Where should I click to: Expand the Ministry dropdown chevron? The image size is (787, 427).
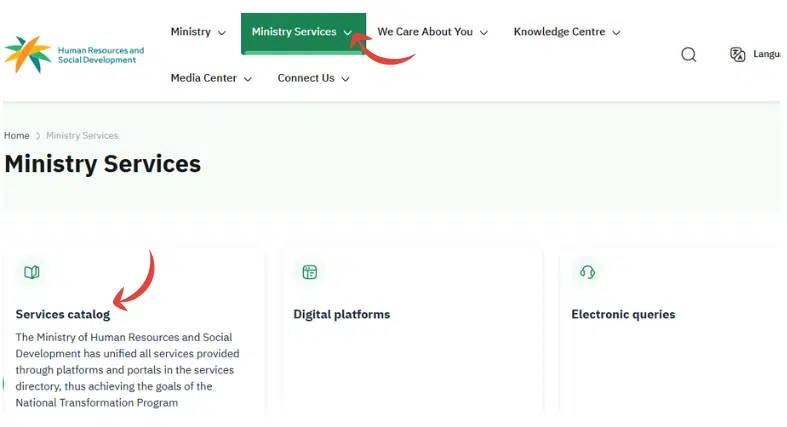222,33
